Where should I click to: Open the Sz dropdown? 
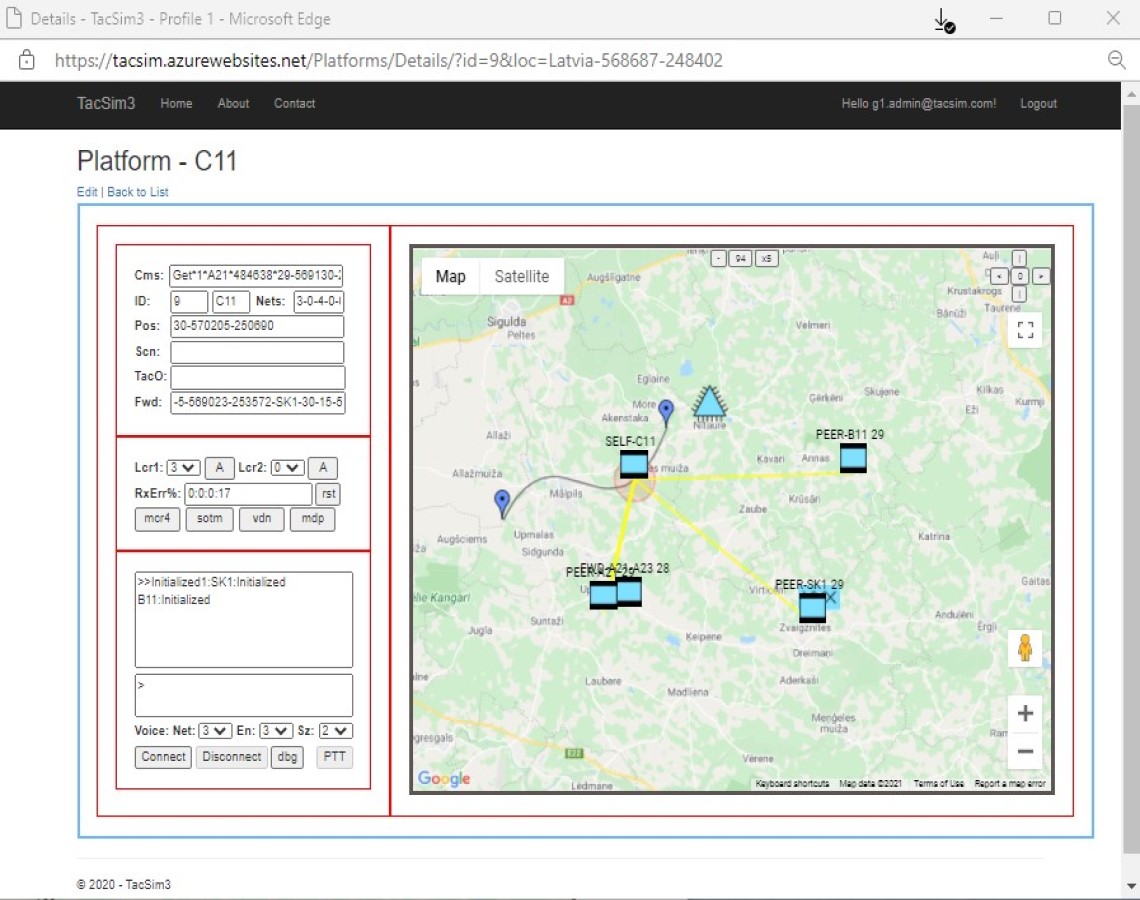[335, 730]
